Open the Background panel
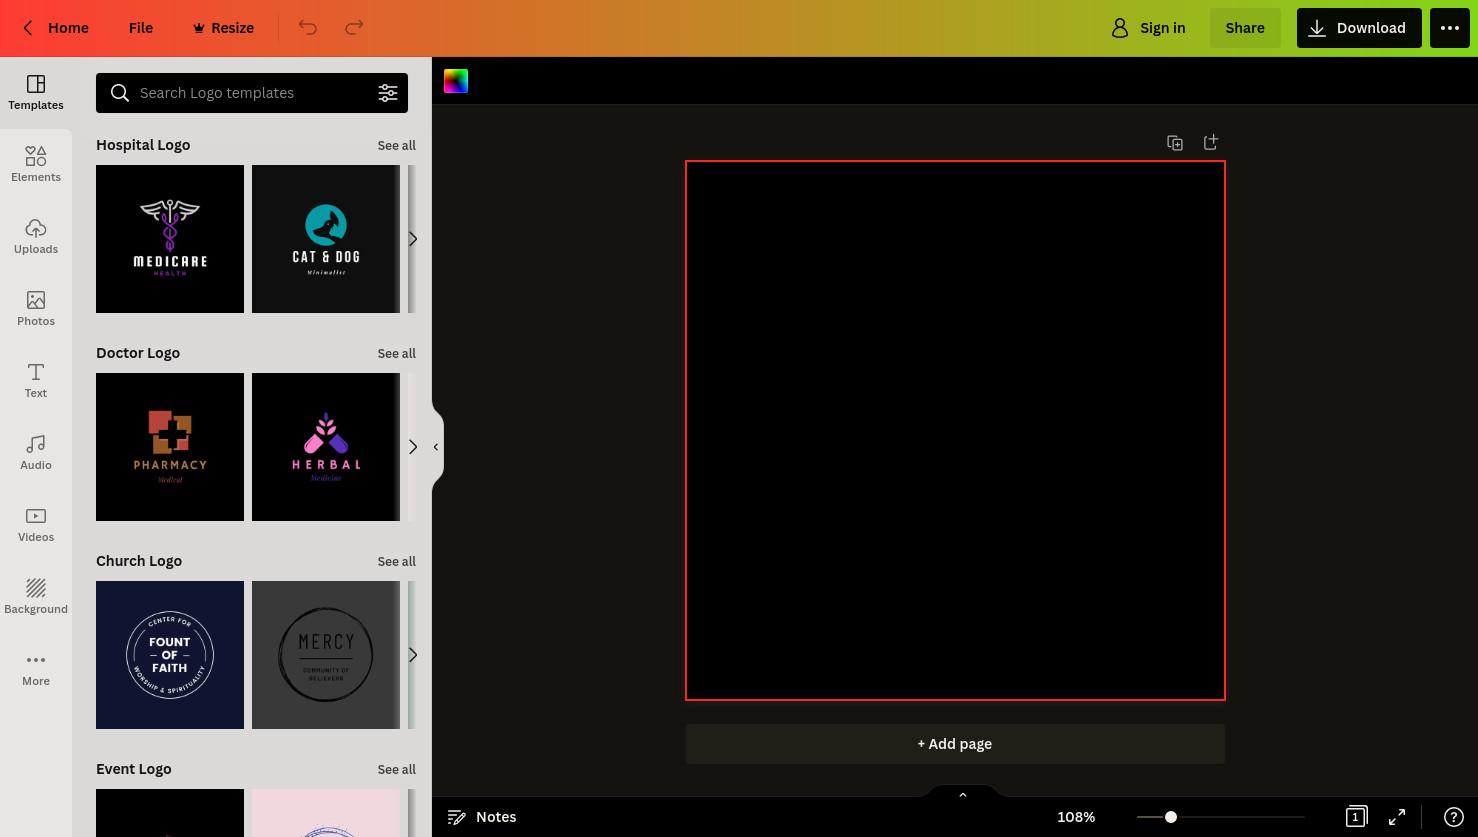 [36, 597]
